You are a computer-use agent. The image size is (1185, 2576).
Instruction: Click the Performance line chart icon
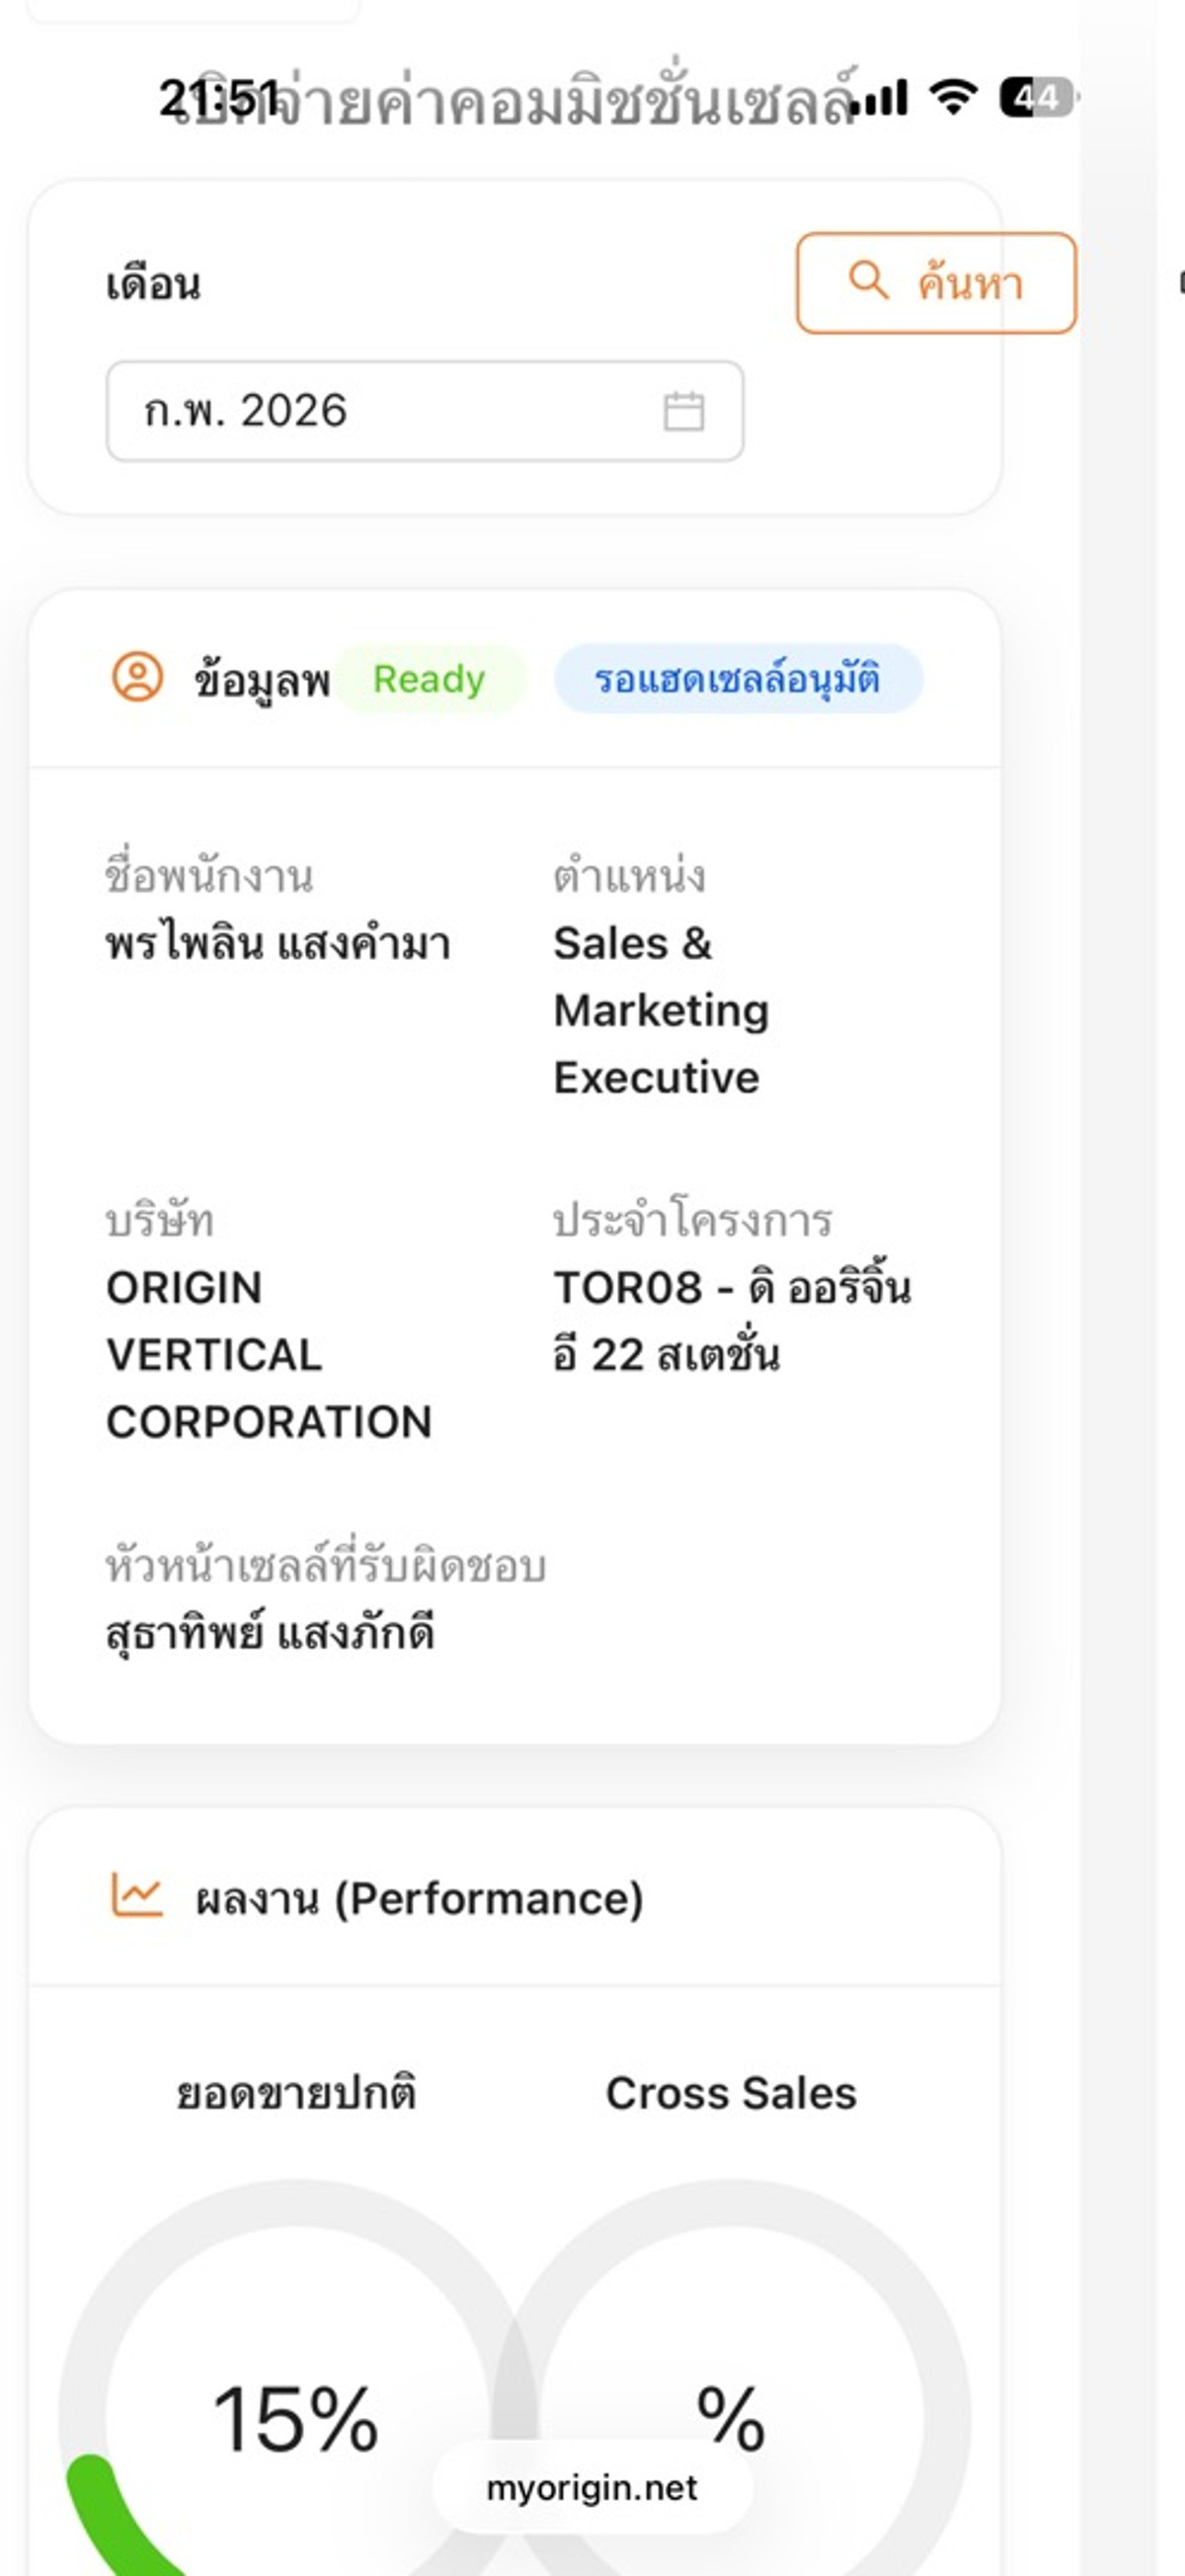click(x=137, y=1896)
